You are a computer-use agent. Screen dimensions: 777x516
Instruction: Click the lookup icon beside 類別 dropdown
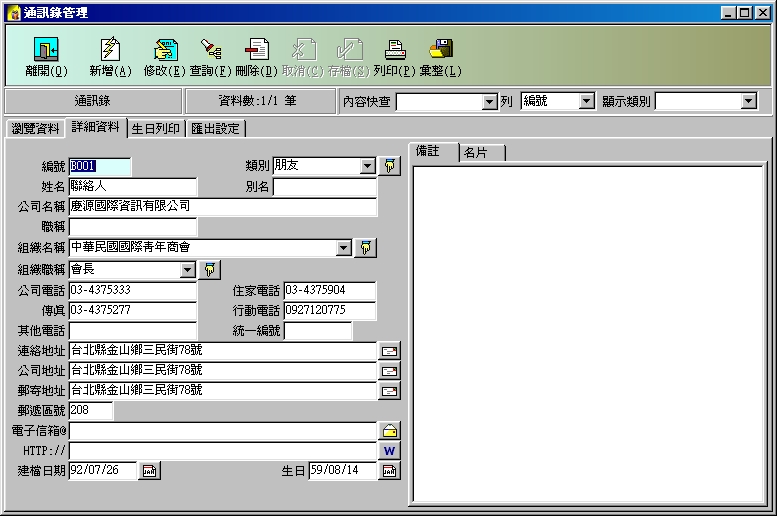click(x=390, y=166)
